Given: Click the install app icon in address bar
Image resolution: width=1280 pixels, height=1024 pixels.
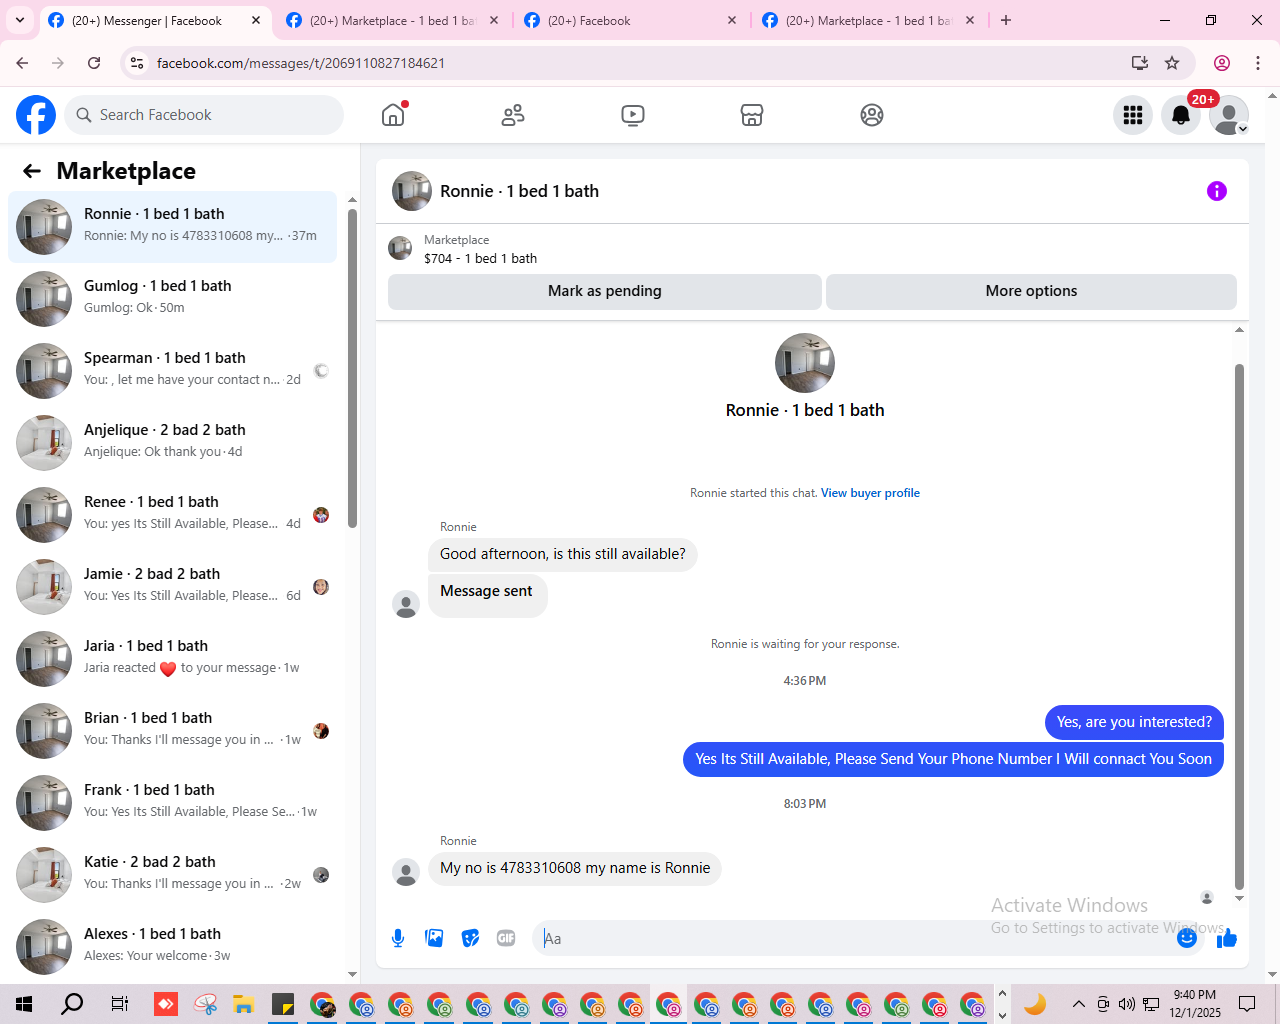Looking at the screenshot, I should pyautogui.click(x=1140, y=63).
